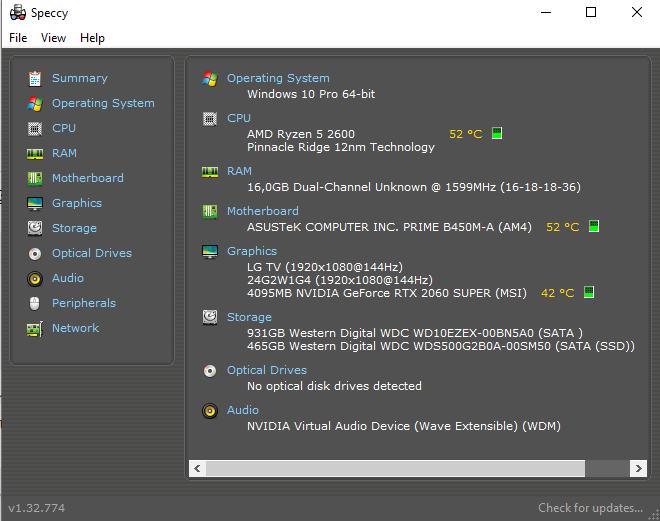Click the Windows 10 Pro 64-bit text
660x521 pixels.
click(311, 94)
